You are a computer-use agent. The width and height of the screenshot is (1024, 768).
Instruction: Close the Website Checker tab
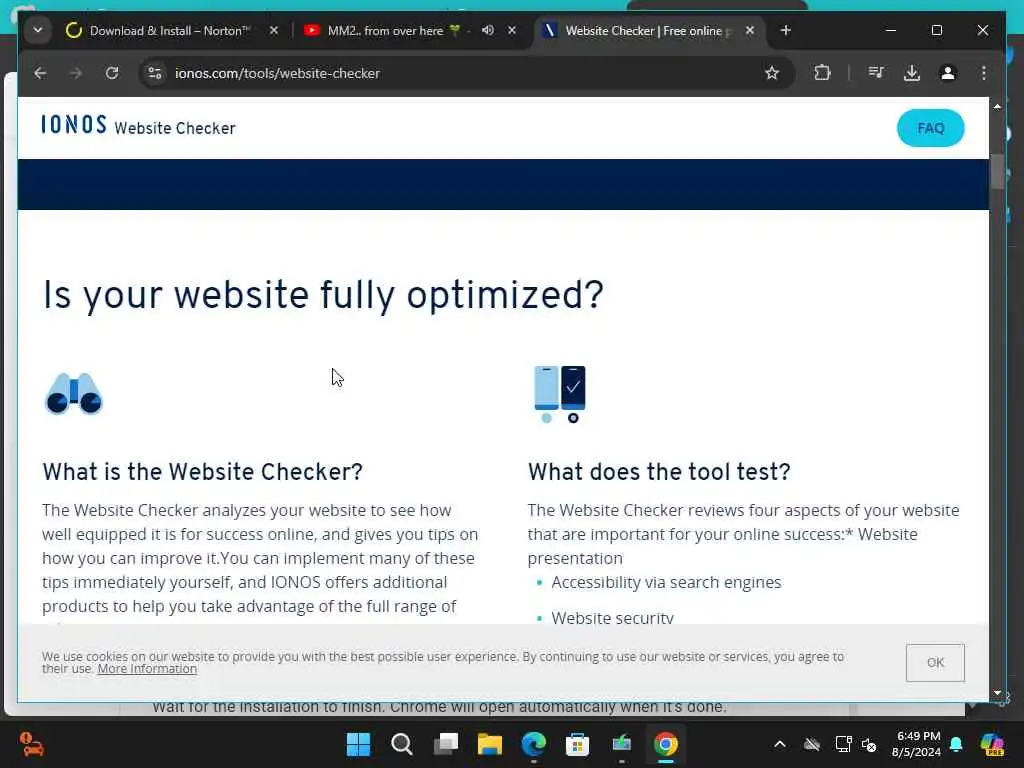[x=750, y=31]
